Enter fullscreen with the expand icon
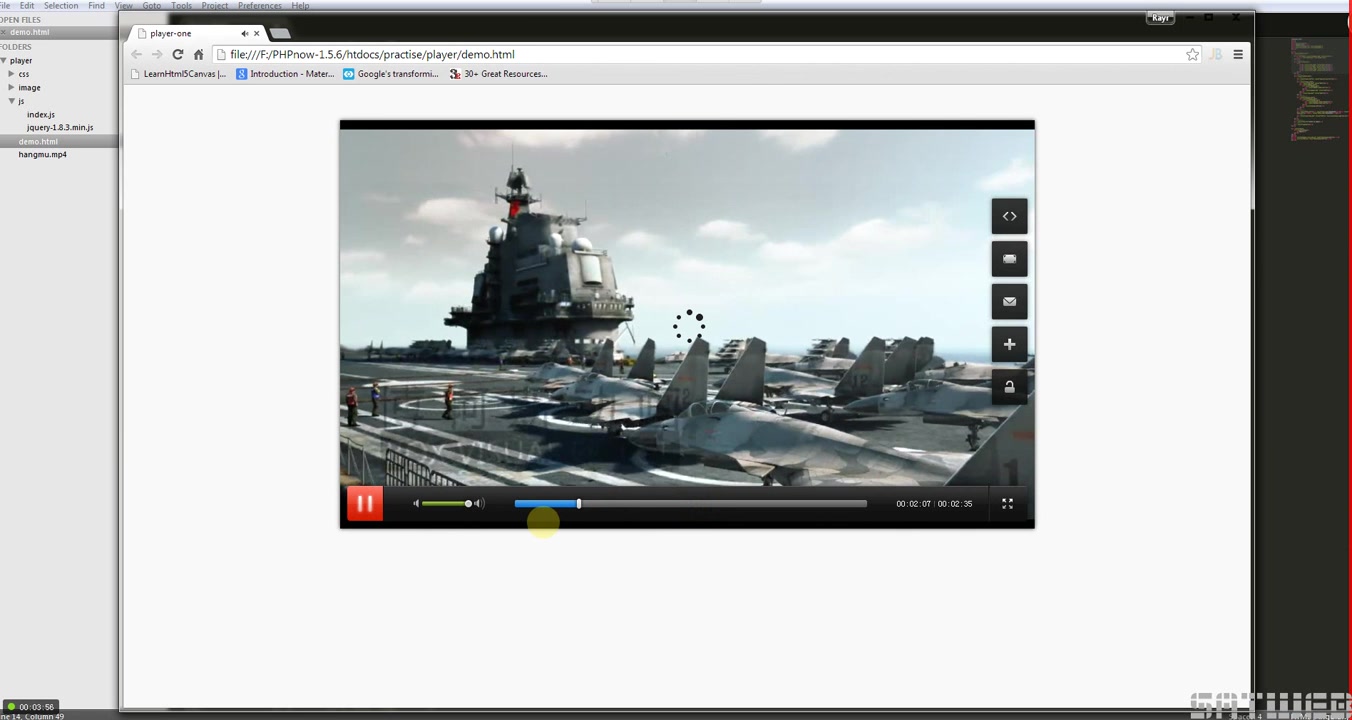Viewport: 1352px width, 720px height. tap(1007, 504)
